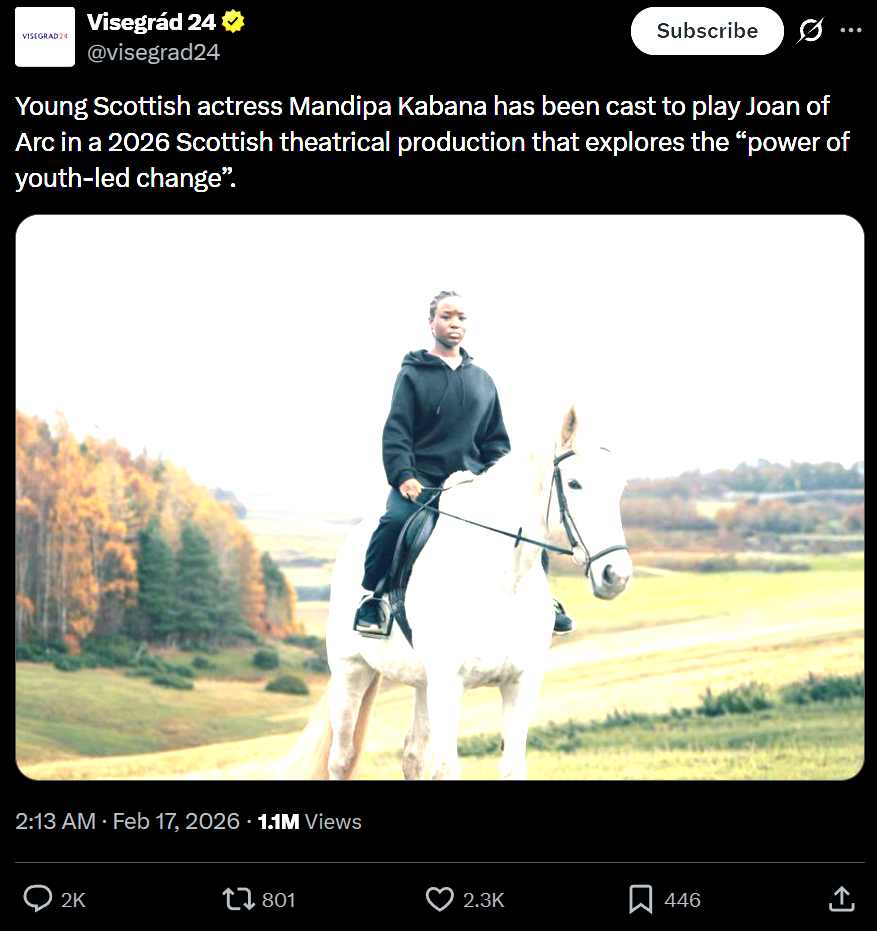Enlarge the white horse rider photo

click(x=440, y=497)
